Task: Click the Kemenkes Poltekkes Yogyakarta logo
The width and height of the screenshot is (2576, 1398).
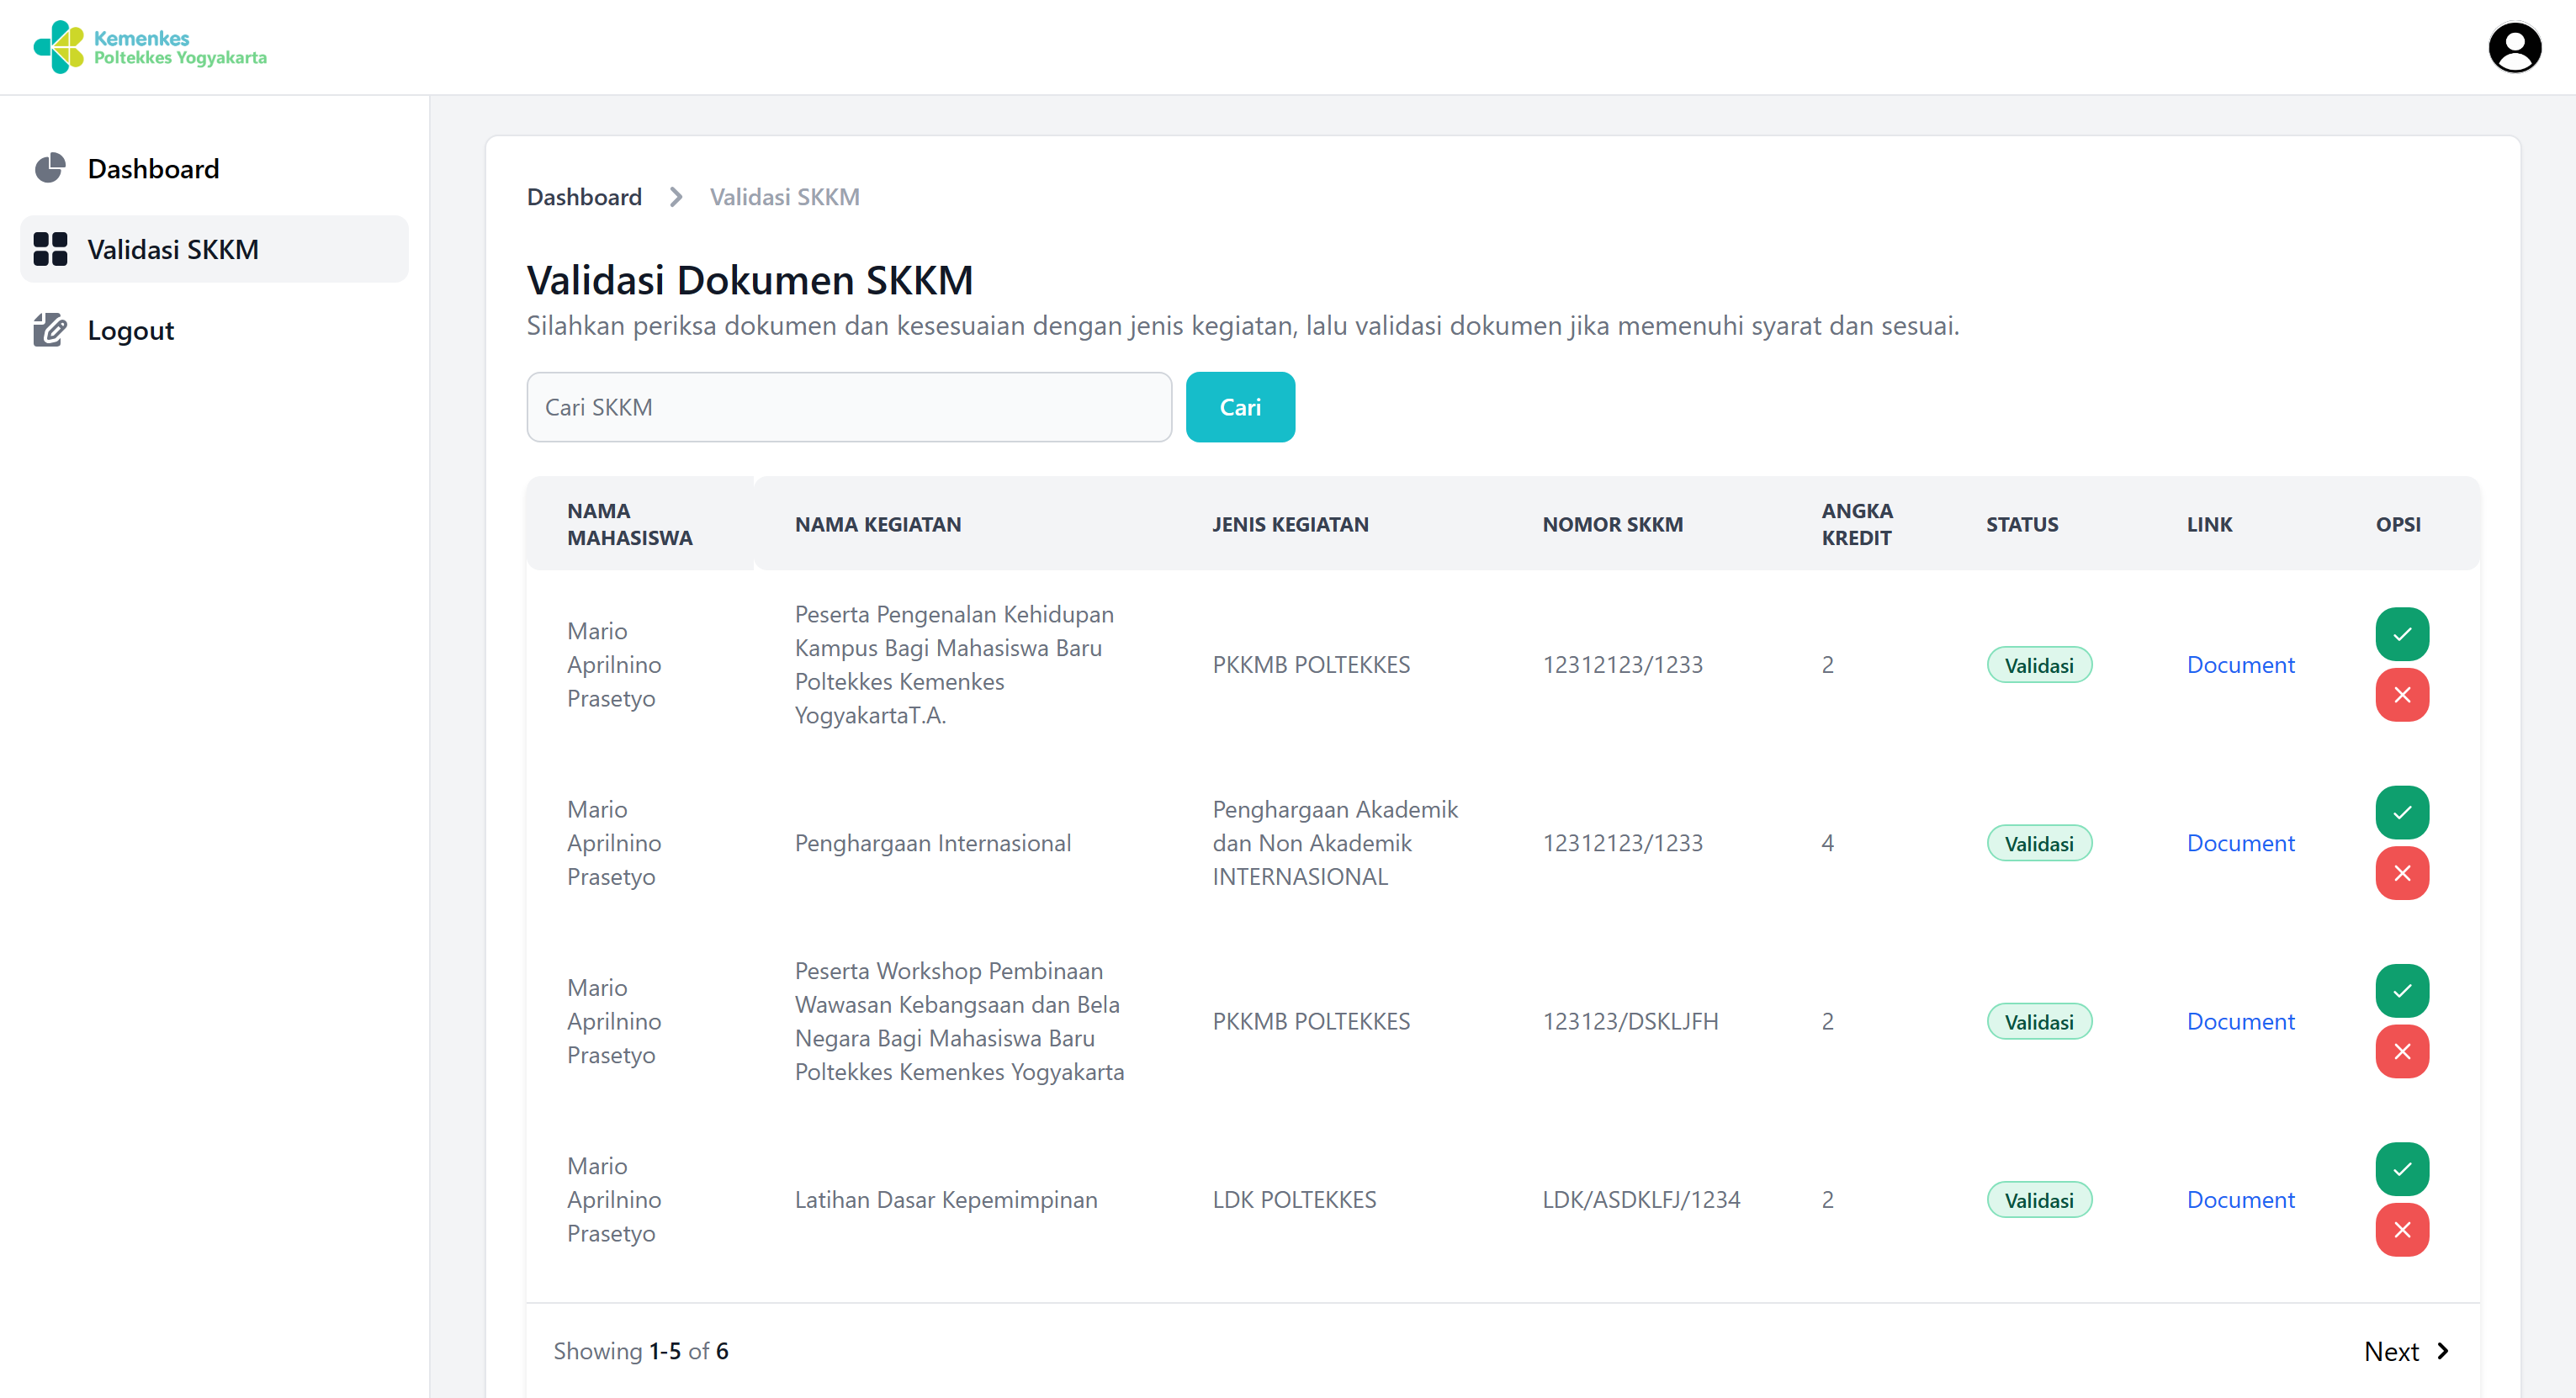Action: pos(150,47)
